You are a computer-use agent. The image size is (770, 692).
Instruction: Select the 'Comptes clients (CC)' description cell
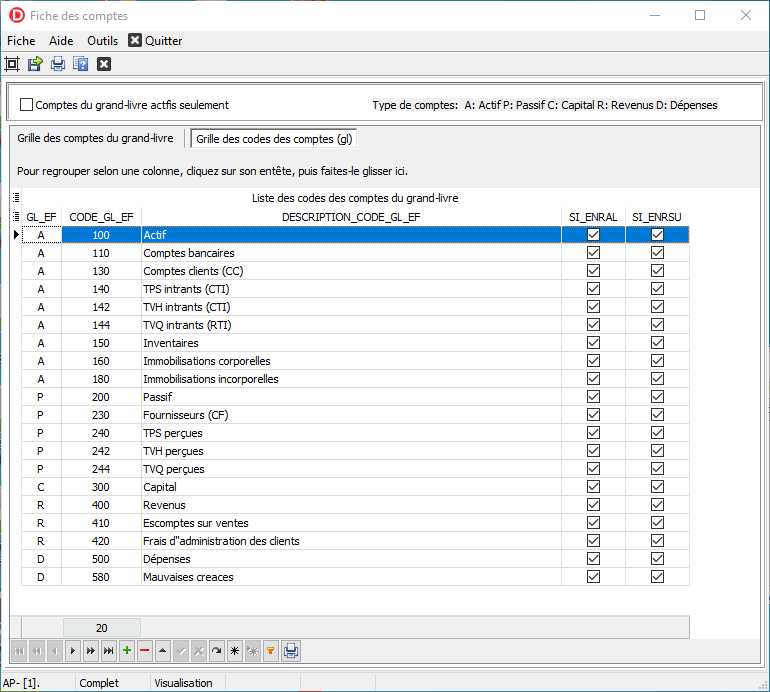pos(351,271)
